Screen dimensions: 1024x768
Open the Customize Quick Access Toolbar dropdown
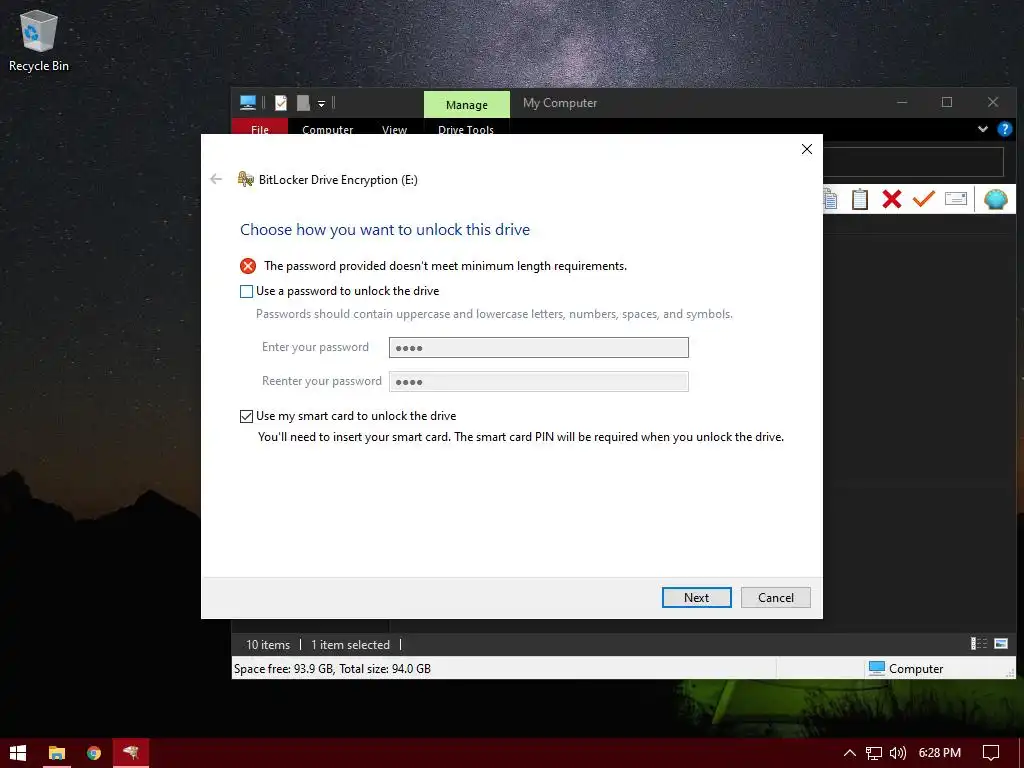click(321, 103)
